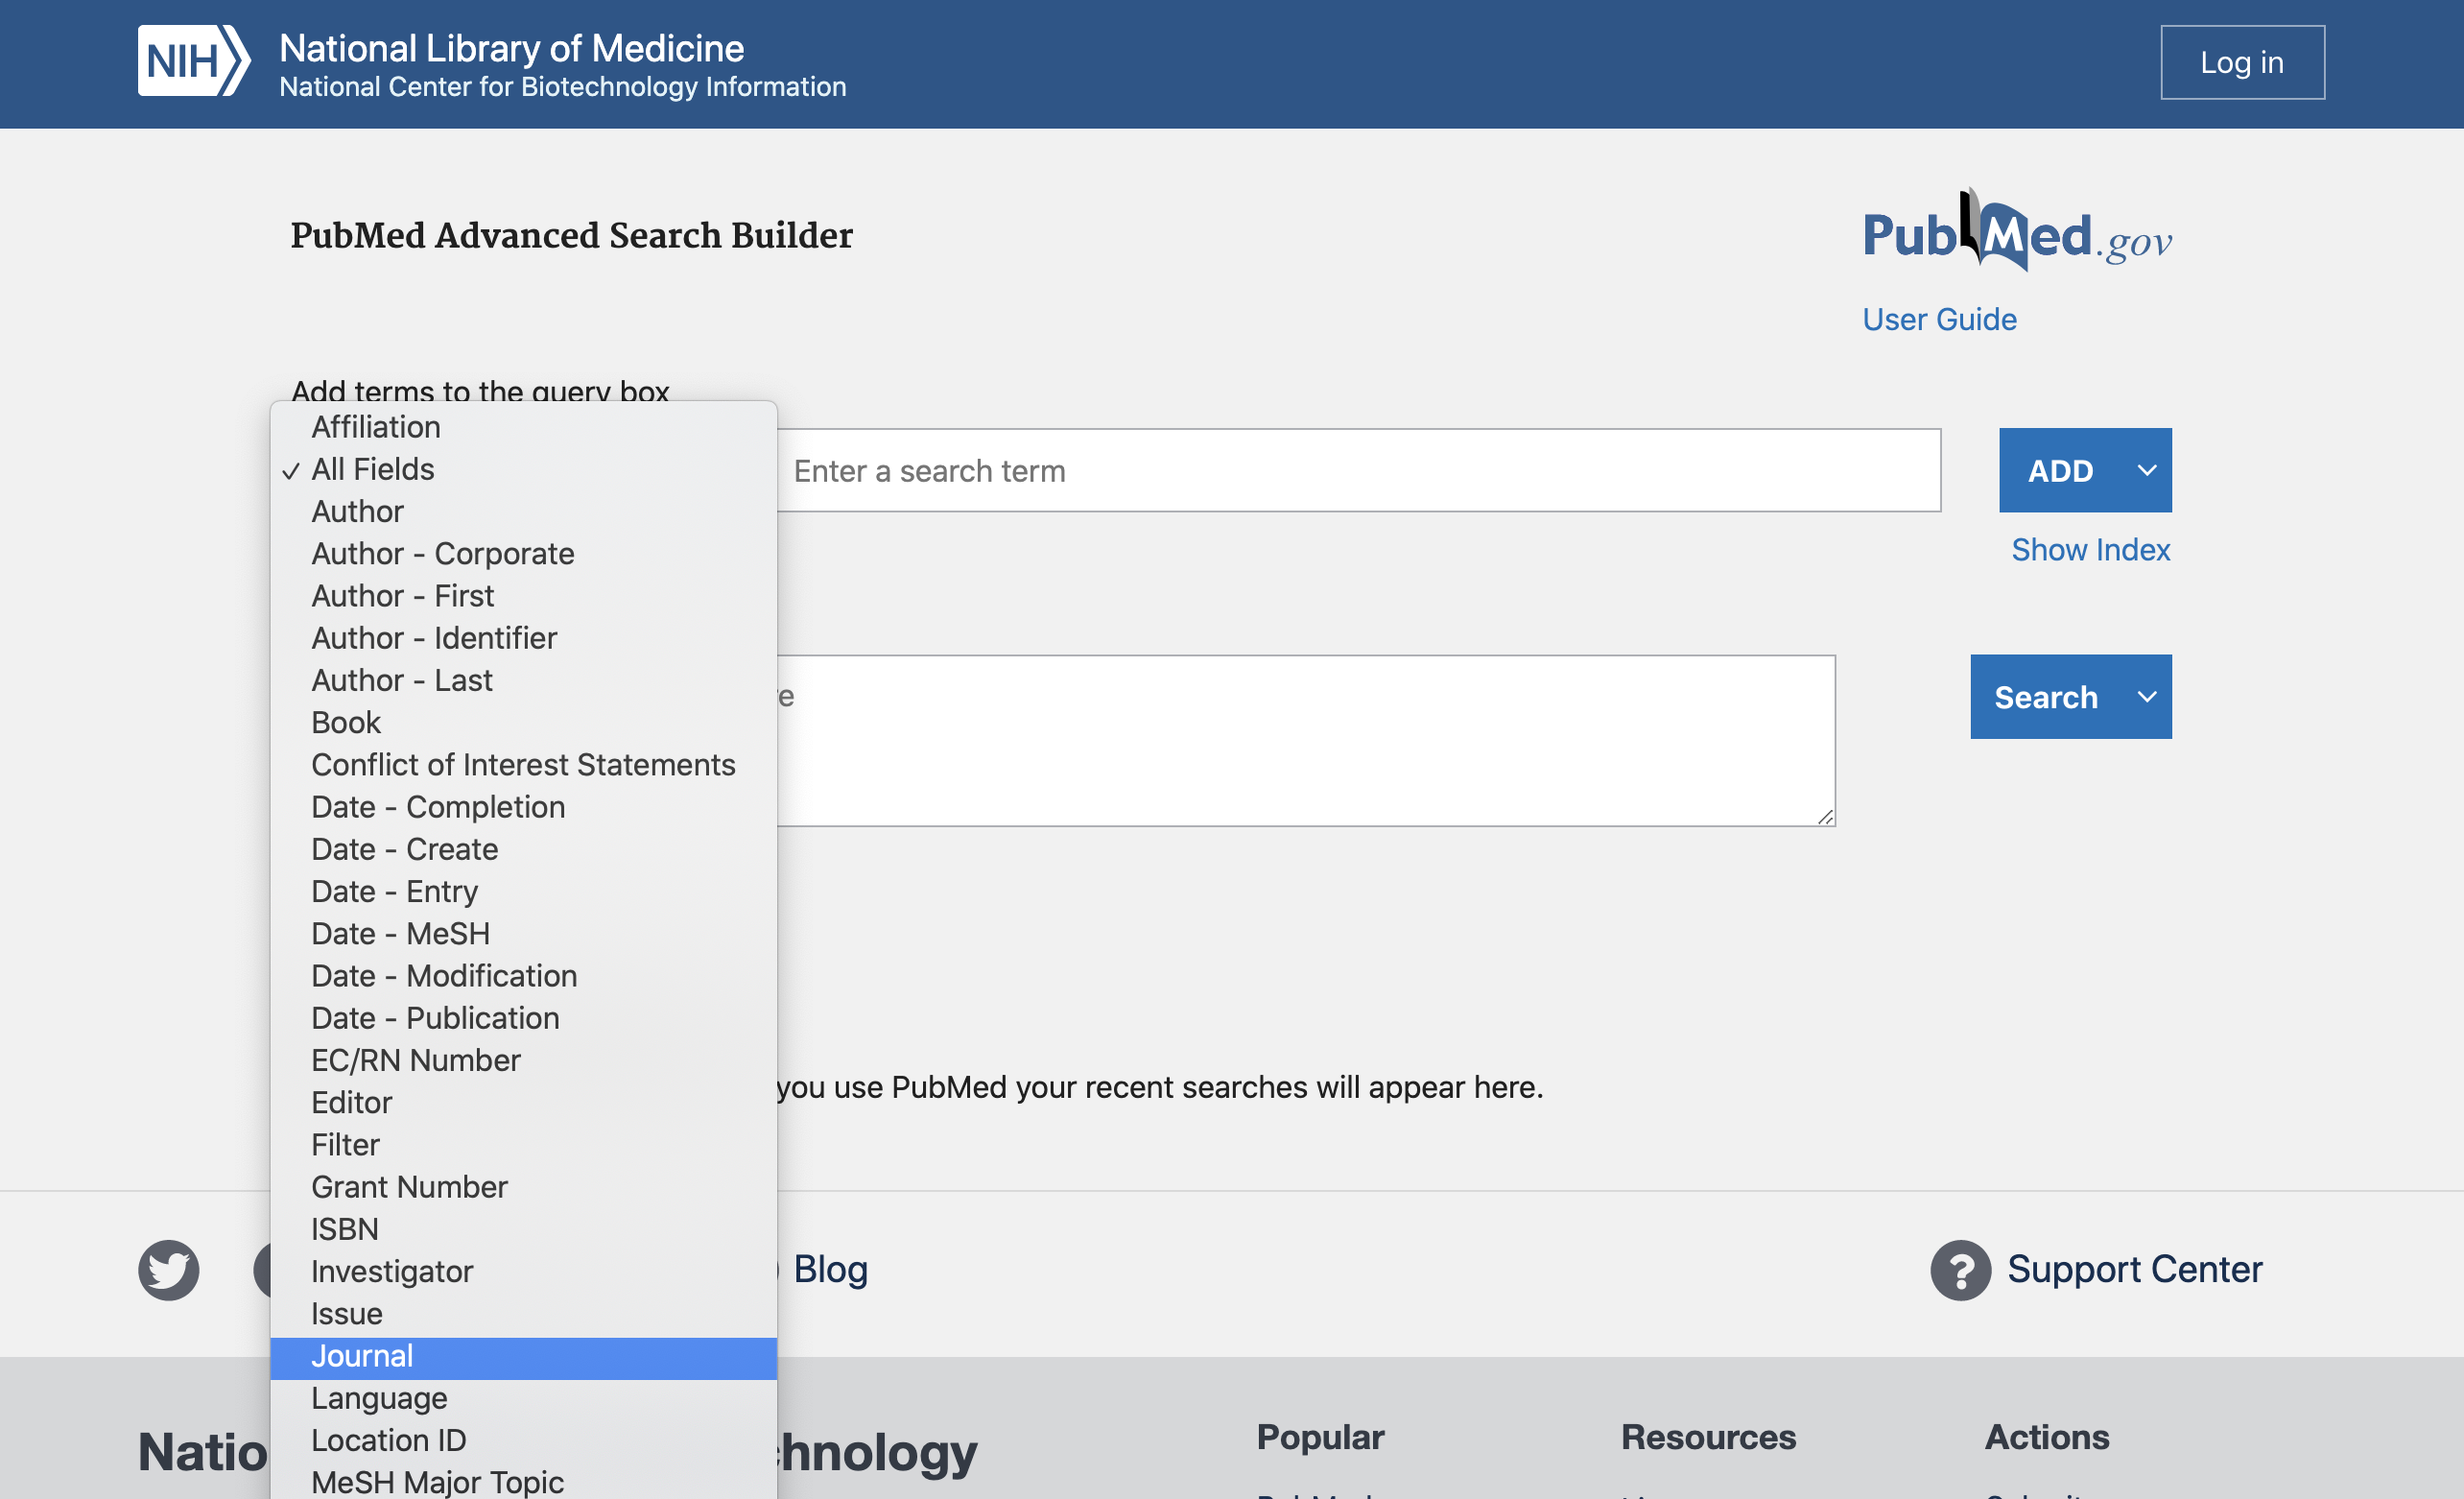Select the checked All Fields option
Image resolution: width=2464 pixels, height=1499 pixels.
tap(372, 469)
